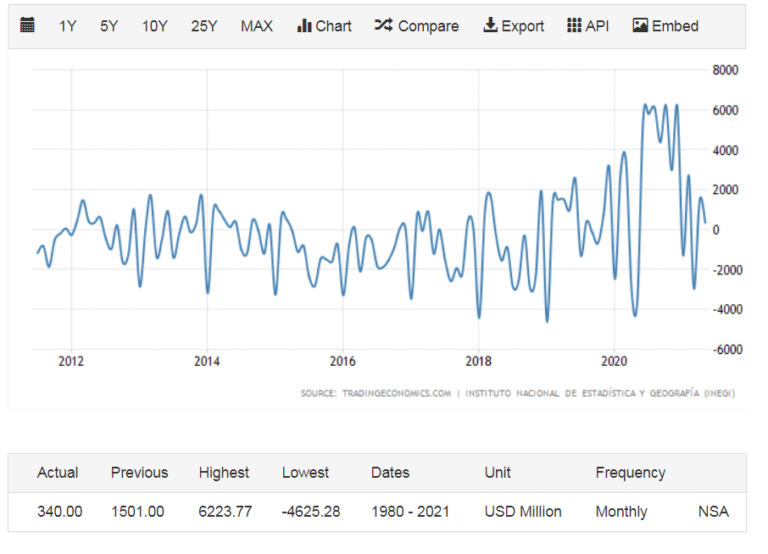
Task: Open the calendar date picker icon
Action: 27,24
